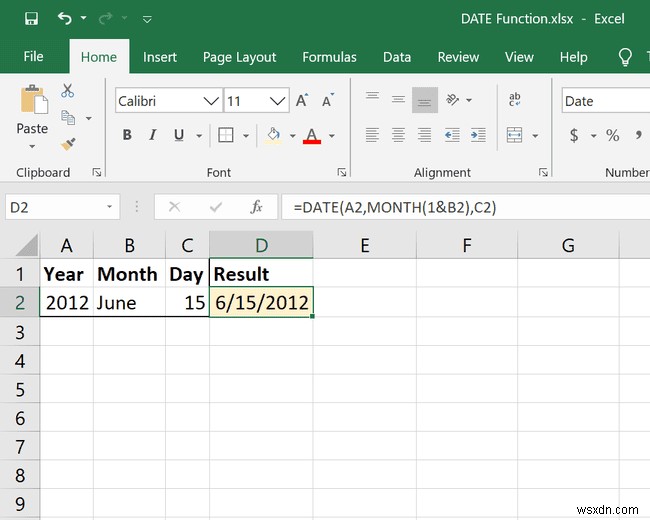Open the Date number format dropdown
Screen dimensions: 650x520
(x=606, y=101)
